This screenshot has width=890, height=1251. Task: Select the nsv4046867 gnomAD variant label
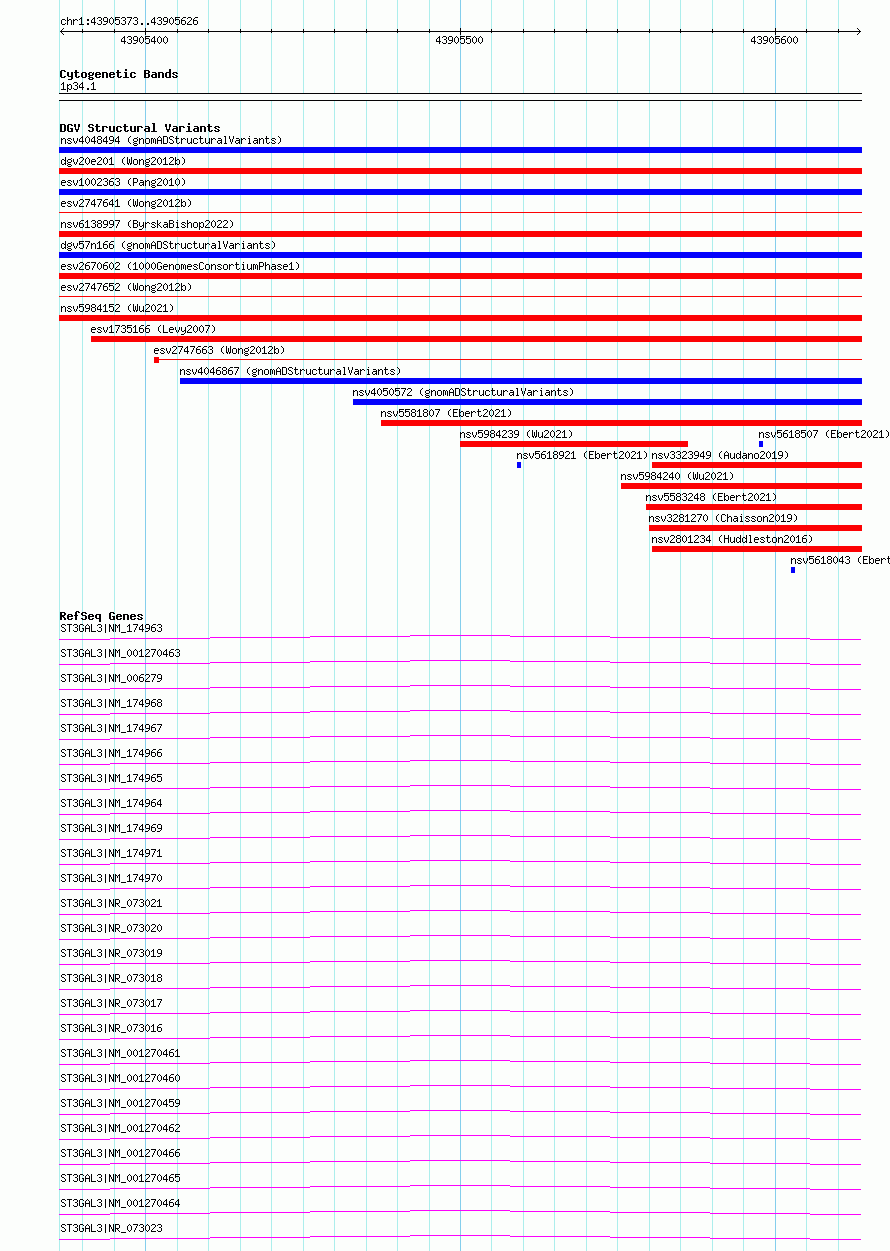(290, 371)
